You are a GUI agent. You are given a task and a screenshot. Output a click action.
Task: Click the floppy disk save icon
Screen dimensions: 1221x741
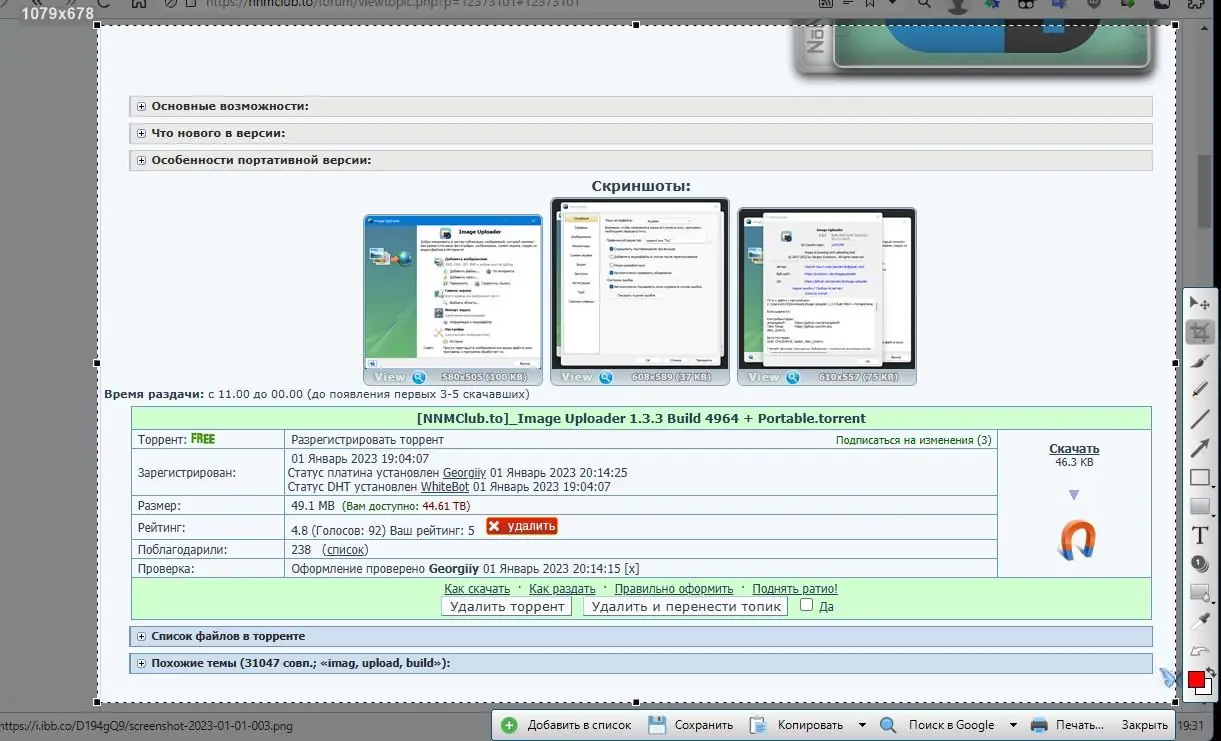[x=657, y=725]
